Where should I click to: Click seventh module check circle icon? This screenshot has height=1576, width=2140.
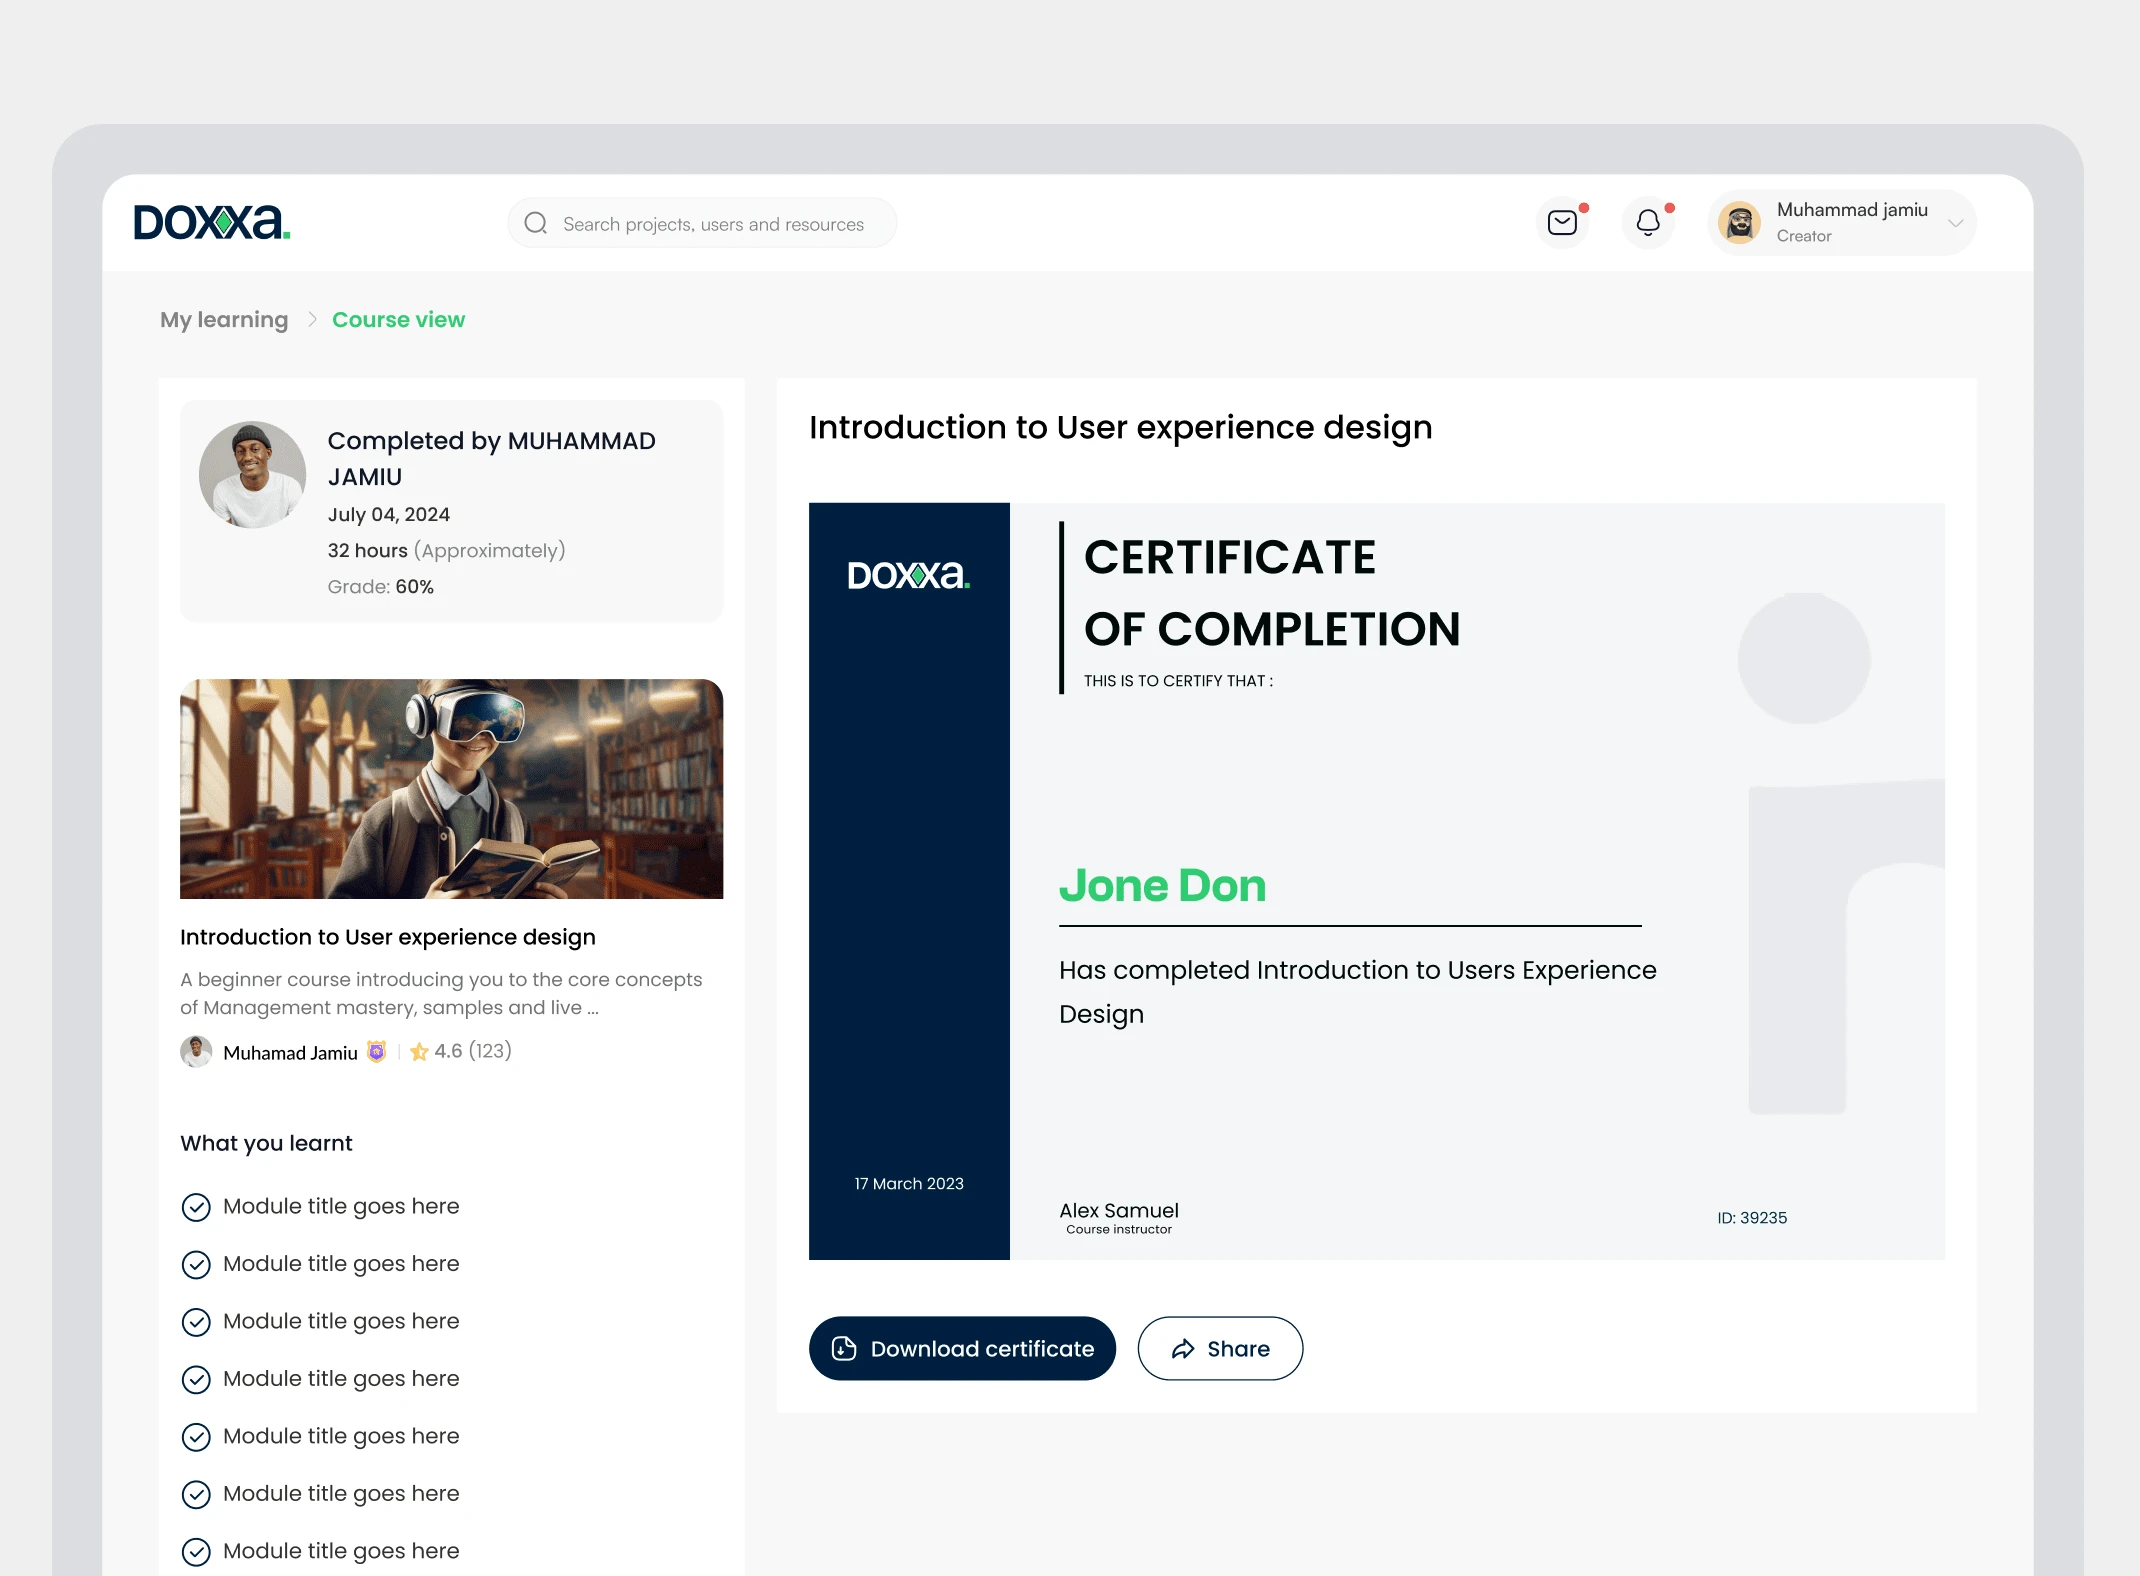pyautogui.click(x=196, y=1552)
